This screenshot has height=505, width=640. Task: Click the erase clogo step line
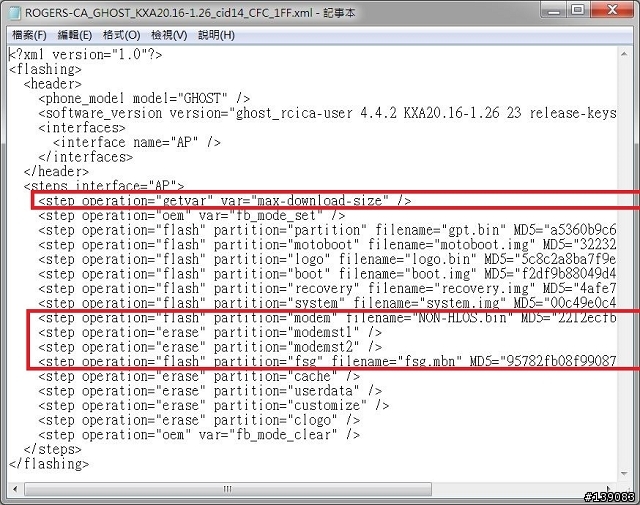point(199,420)
